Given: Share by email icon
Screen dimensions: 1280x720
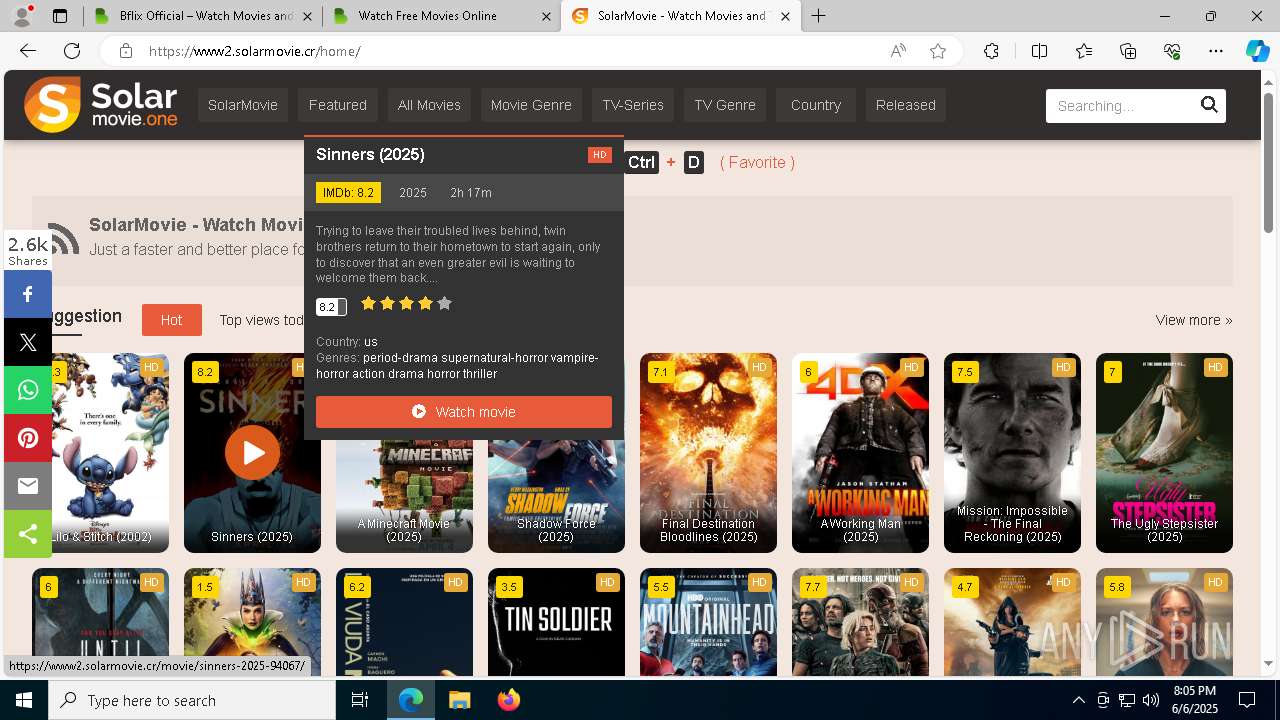Looking at the screenshot, I should coord(28,486).
